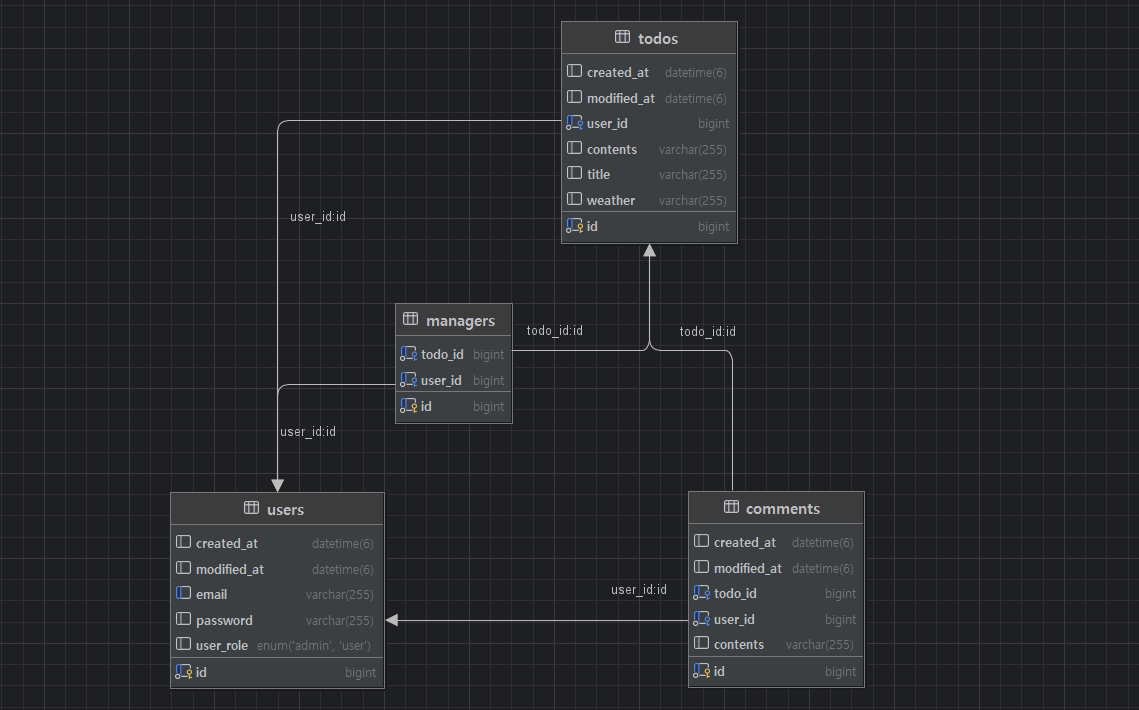This screenshot has width=1139, height=710.
Task: Select the user_id column name in todos
Action: tap(607, 124)
